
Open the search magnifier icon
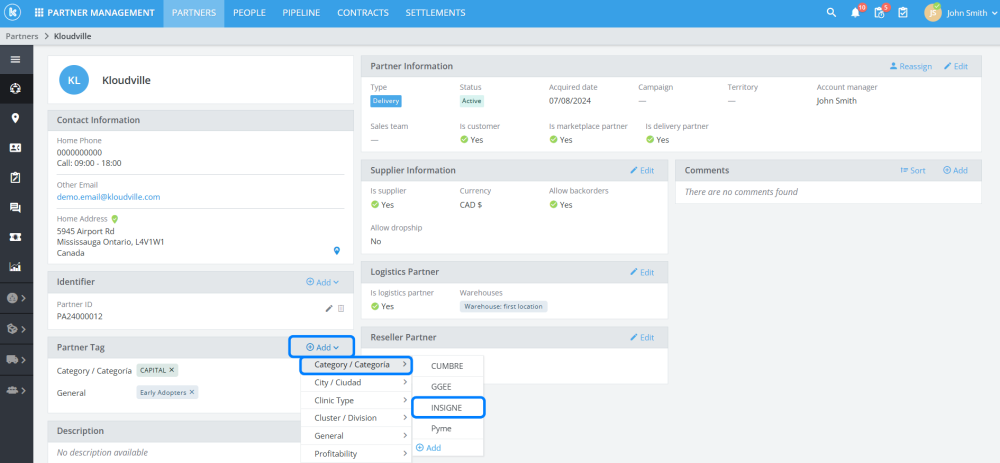coord(831,13)
